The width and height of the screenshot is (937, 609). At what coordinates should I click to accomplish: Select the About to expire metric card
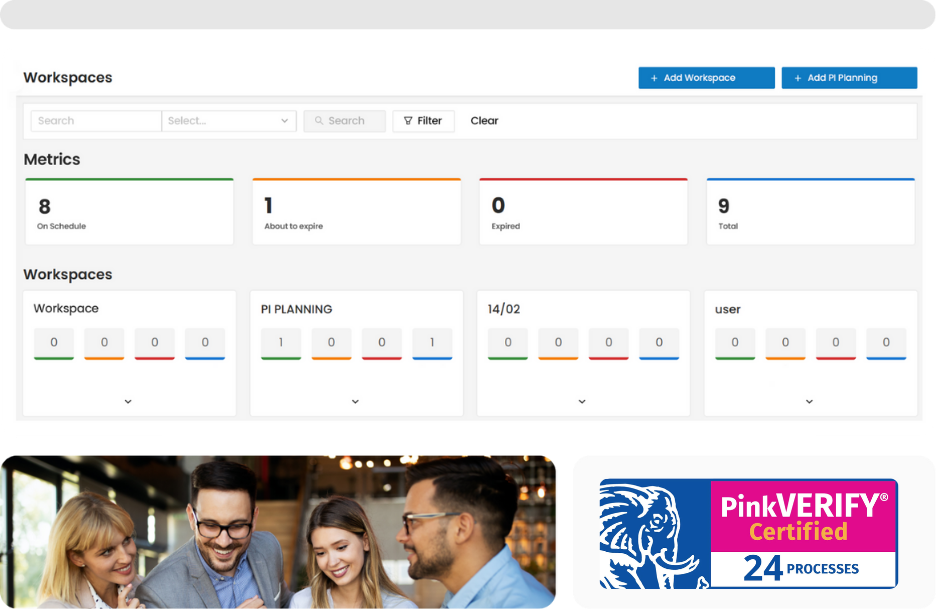356,212
